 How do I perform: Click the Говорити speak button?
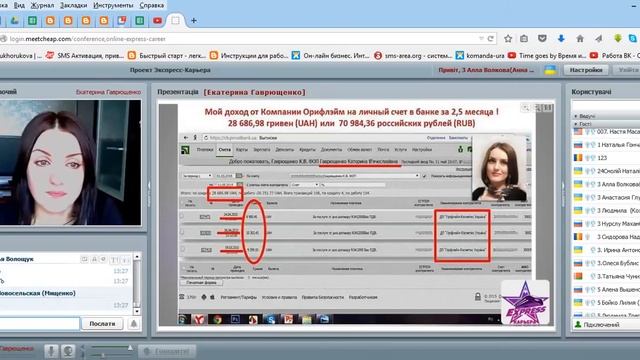(x=167, y=351)
